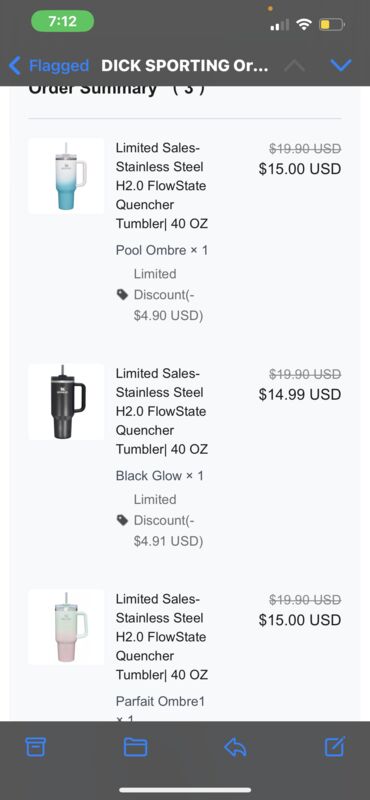Screen dimensions: 370x800
Task: Tap the back chevron beside Flagged
Action: point(15,65)
